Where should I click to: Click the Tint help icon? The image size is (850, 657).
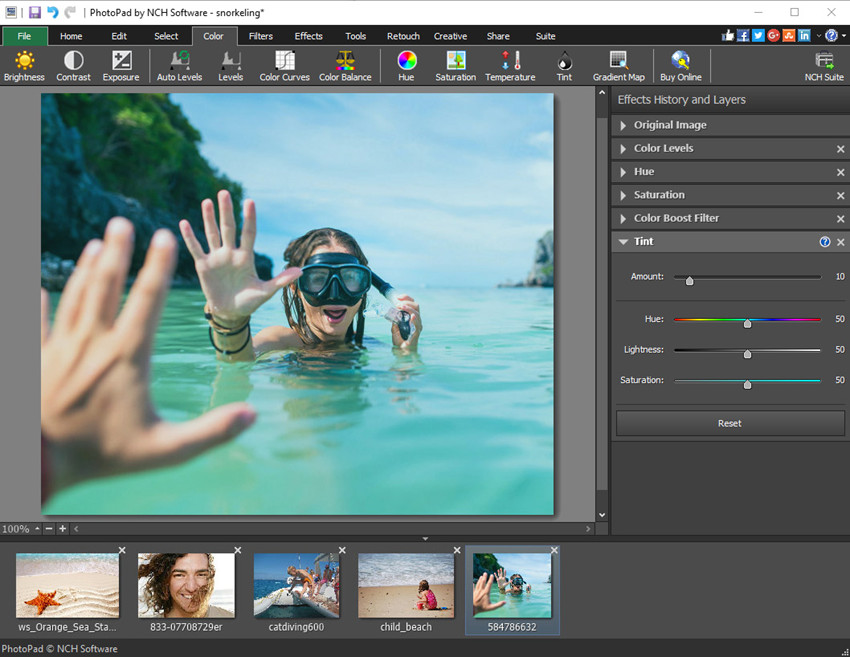tap(825, 242)
